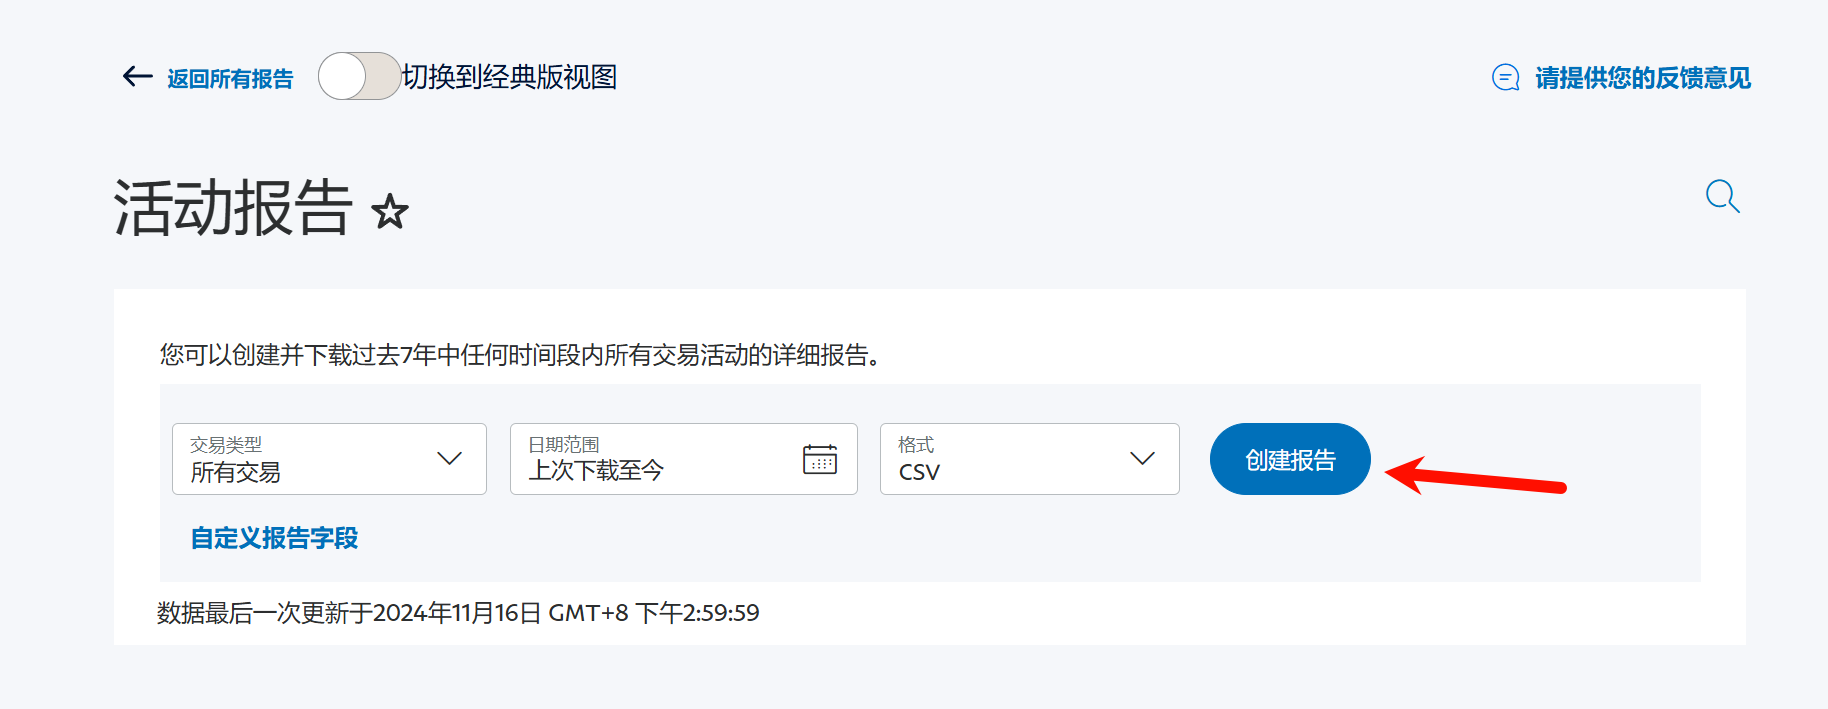Open the 格式 CSV dropdown

point(1030,459)
